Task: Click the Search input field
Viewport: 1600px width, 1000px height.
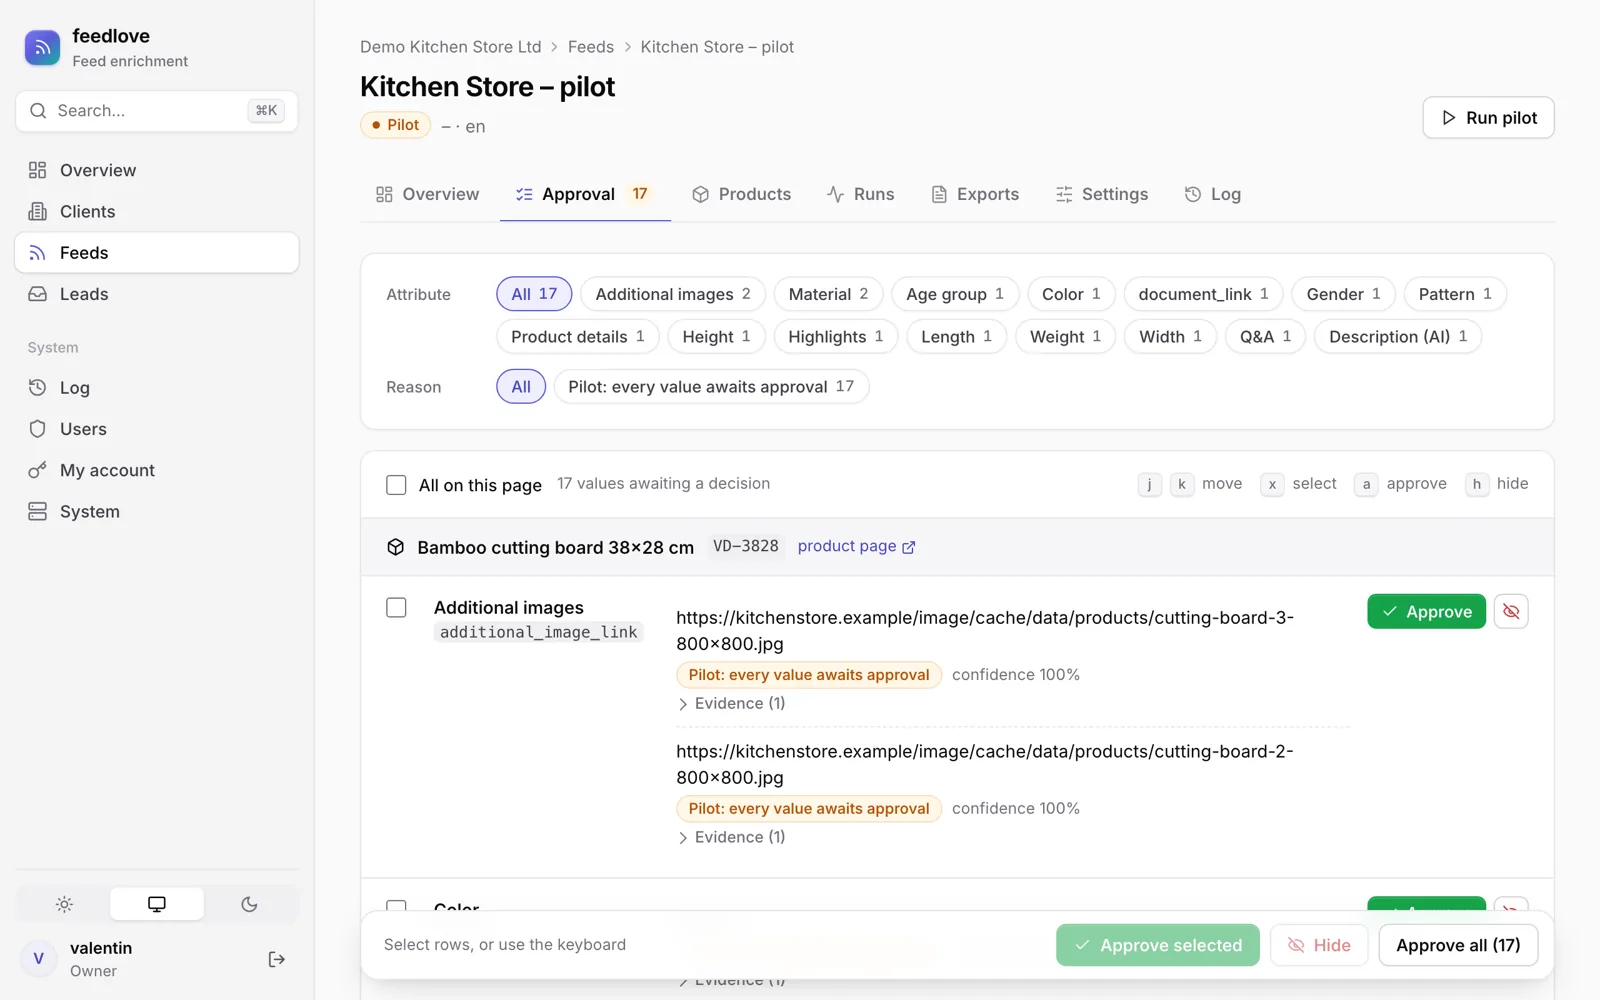Action: pyautogui.click(x=157, y=111)
